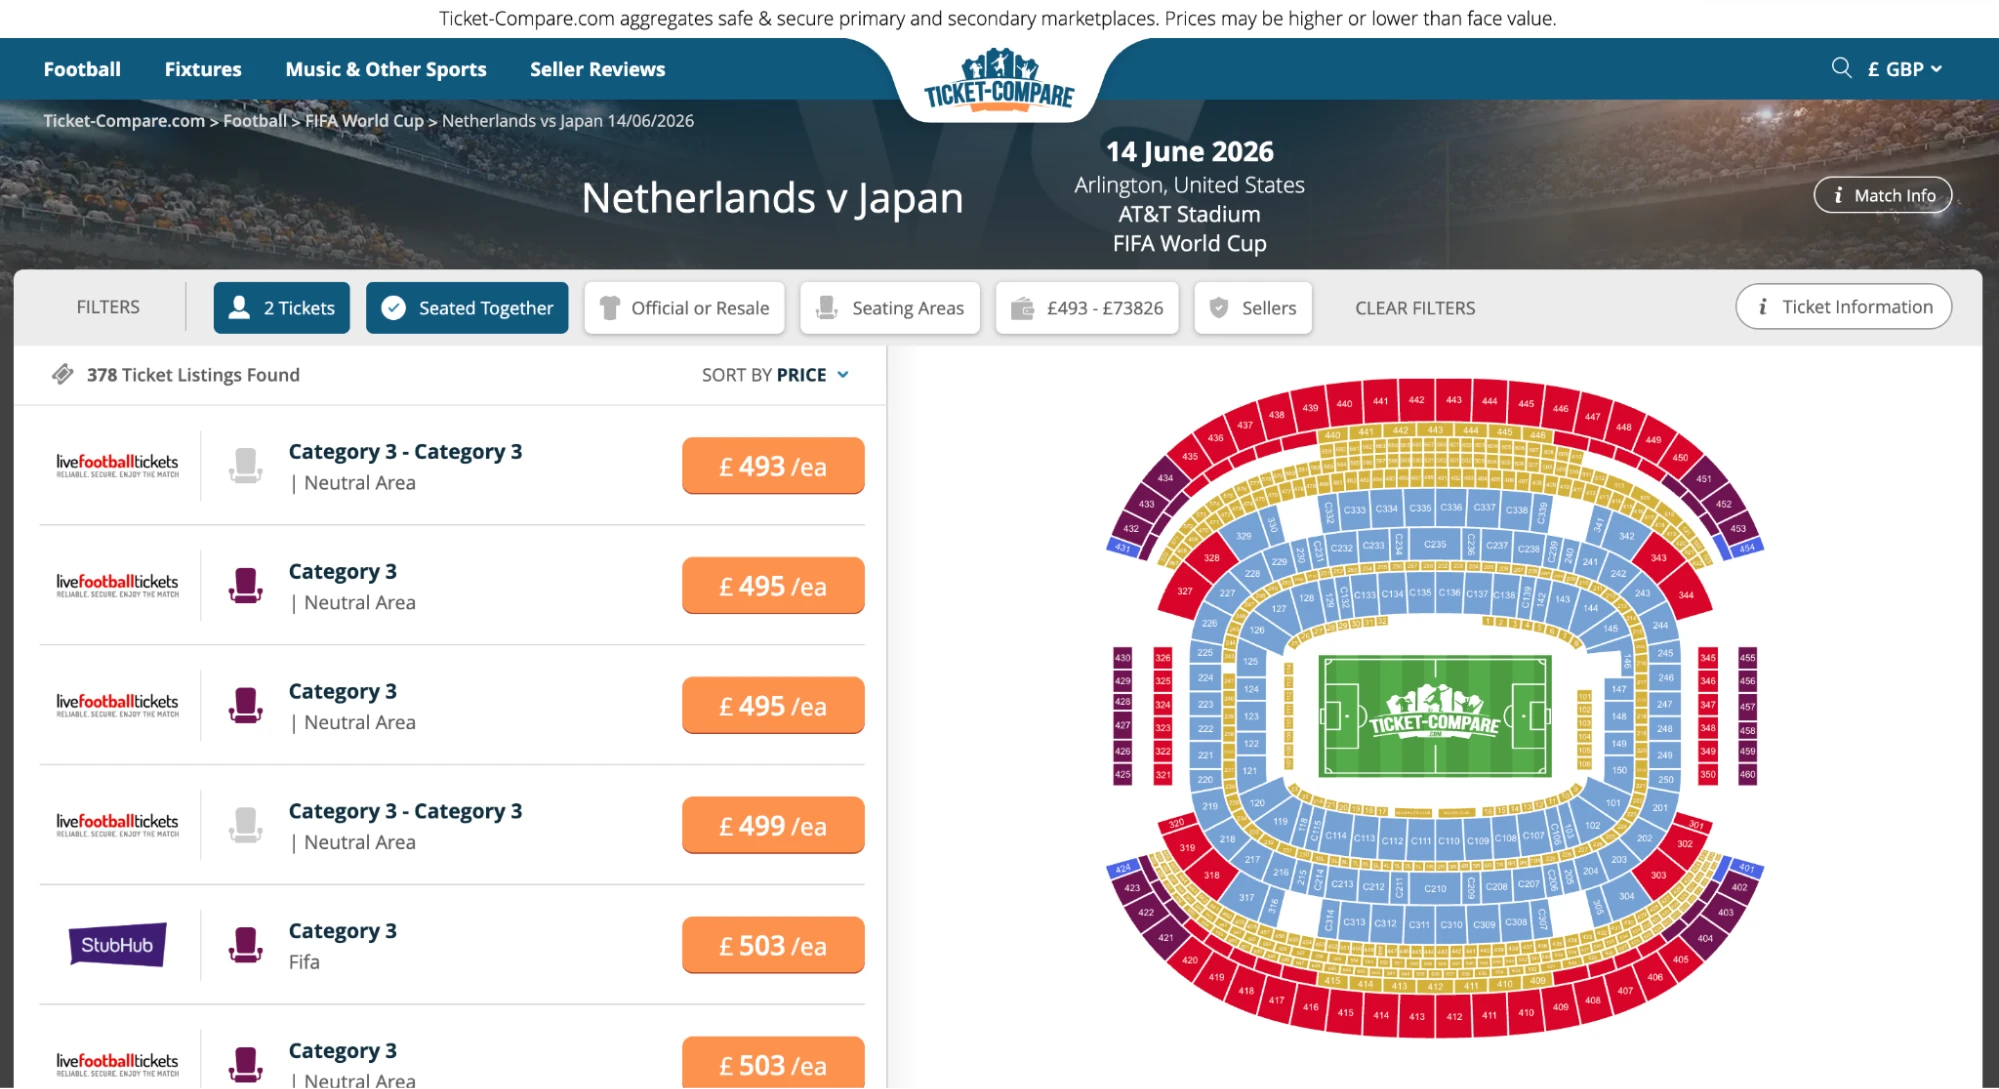Open the Fixtures menu
Viewport: 1999px width, 1089px height.
[x=203, y=68]
